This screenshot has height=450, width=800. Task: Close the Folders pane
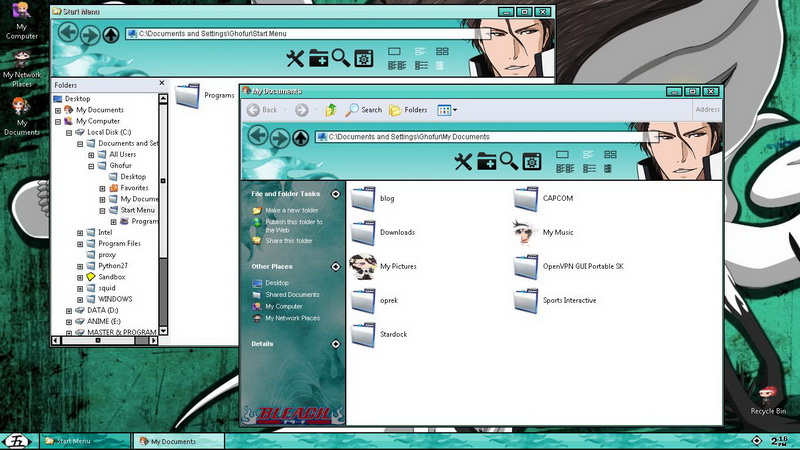click(162, 83)
